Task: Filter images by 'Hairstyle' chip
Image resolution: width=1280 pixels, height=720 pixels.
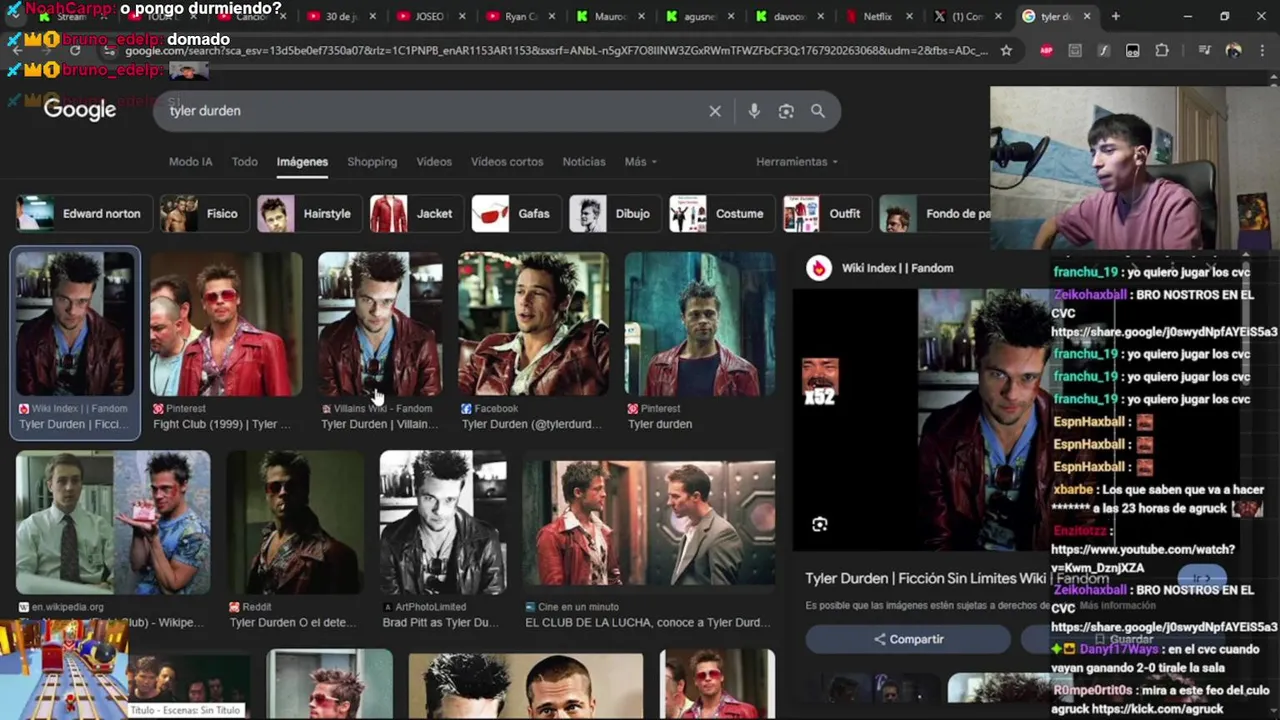Action: pyautogui.click(x=310, y=214)
